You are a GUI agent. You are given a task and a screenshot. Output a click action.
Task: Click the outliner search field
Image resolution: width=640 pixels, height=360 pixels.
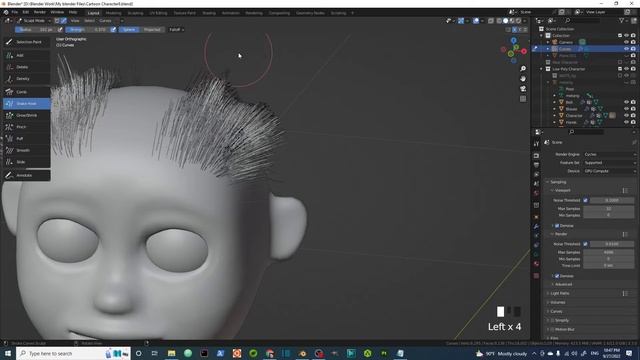tap(582, 20)
